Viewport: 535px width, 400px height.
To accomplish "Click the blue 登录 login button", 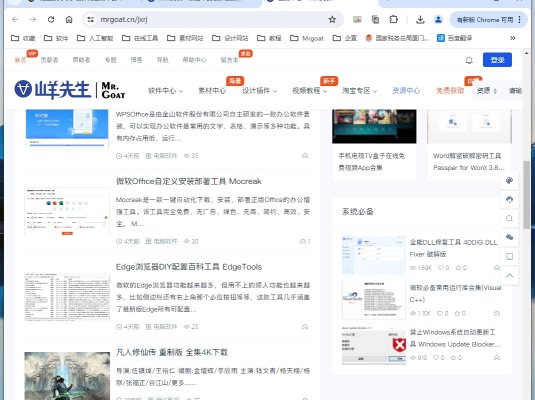I will pos(497,60).
